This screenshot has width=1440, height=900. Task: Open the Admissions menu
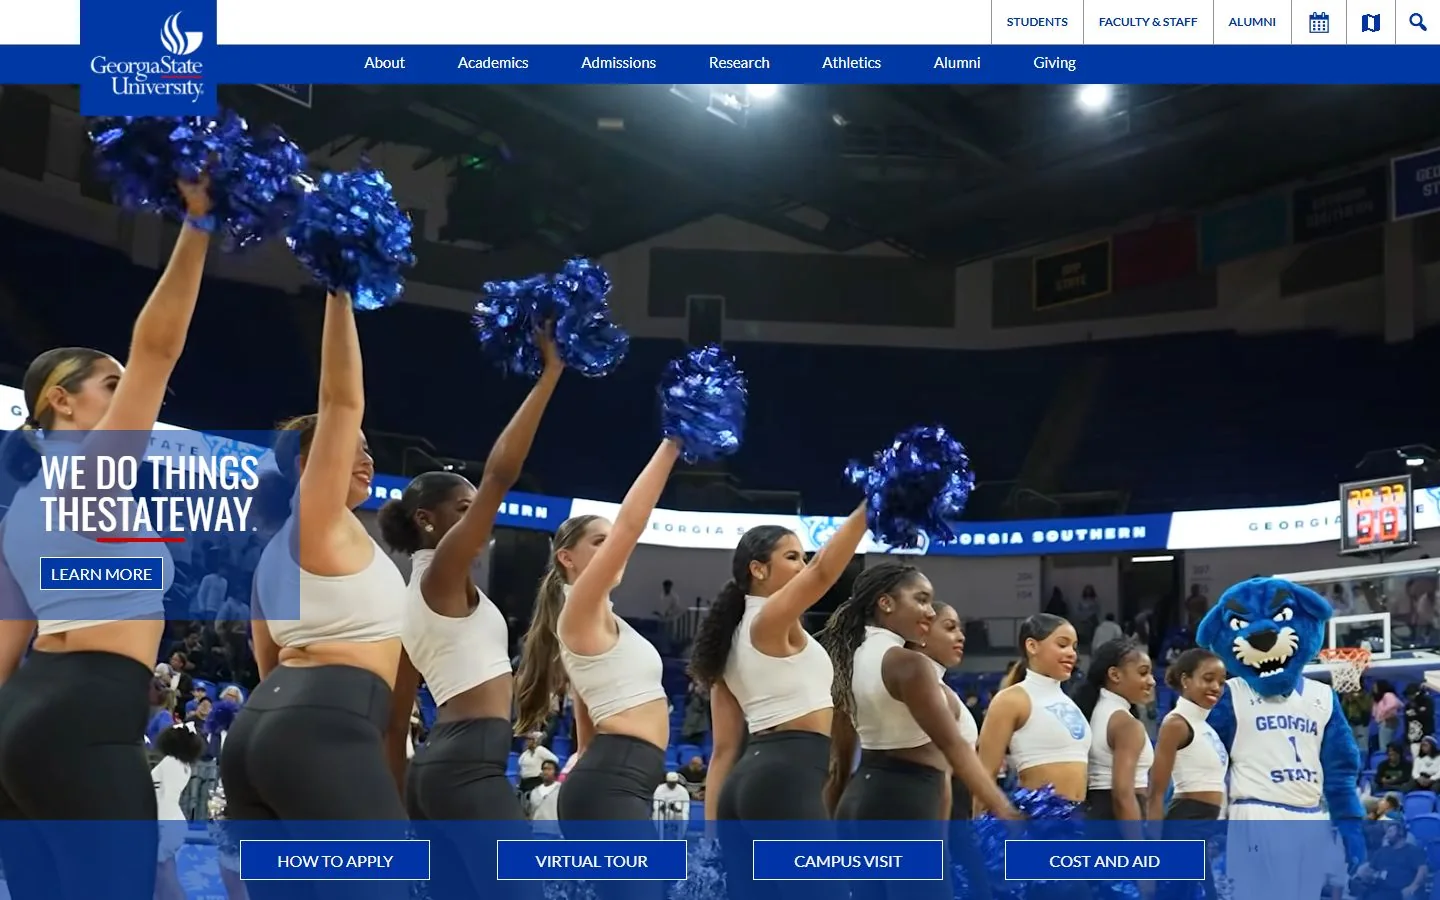tap(618, 63)
